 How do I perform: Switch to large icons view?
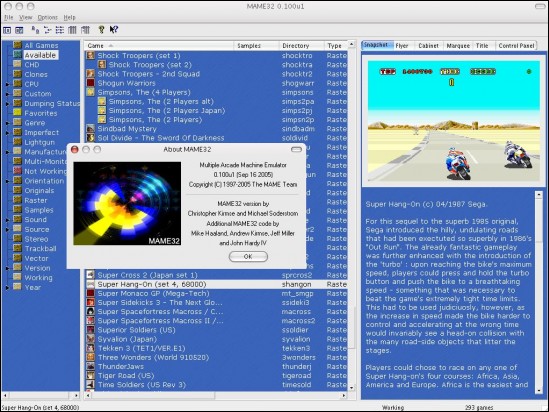point(35,30)
